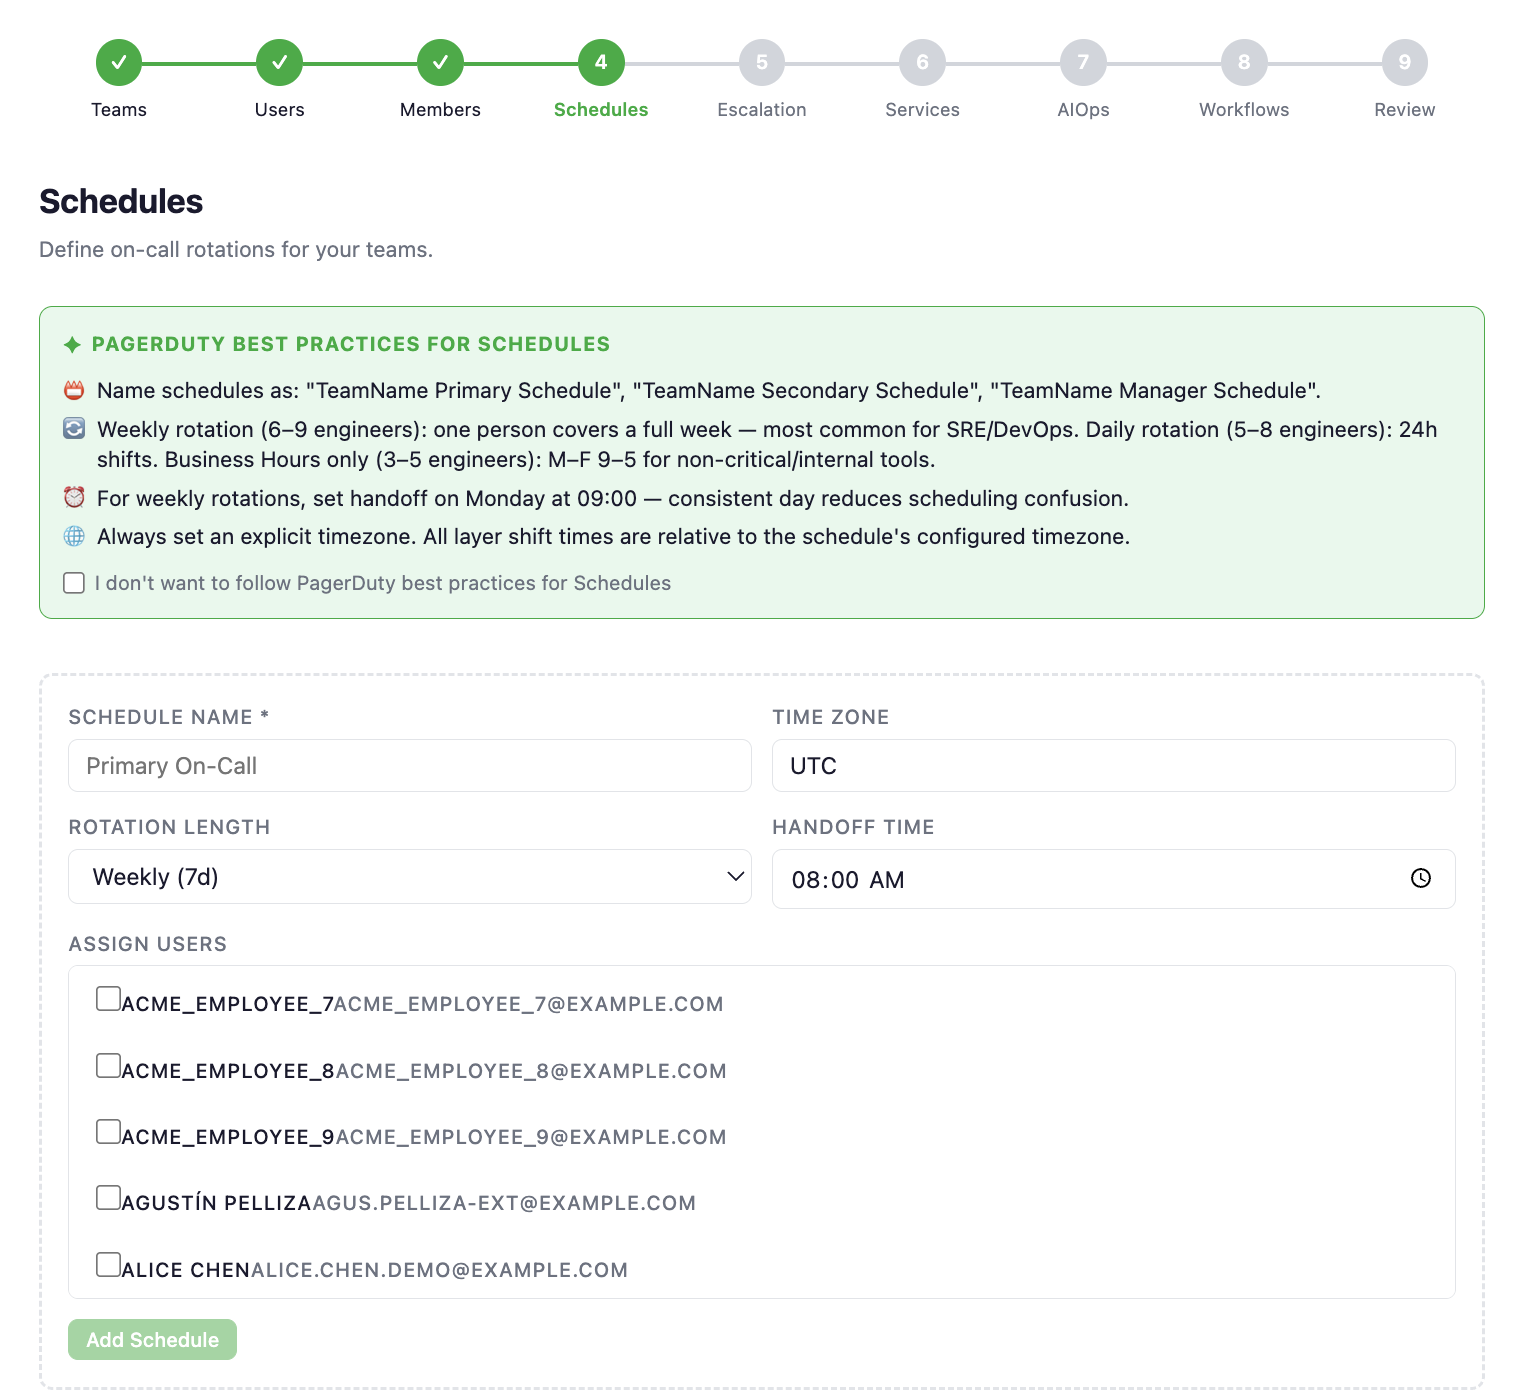This screenshot has height=1390, width=1520.
Task: Click the Assign Users label
Action: (148, 944)
